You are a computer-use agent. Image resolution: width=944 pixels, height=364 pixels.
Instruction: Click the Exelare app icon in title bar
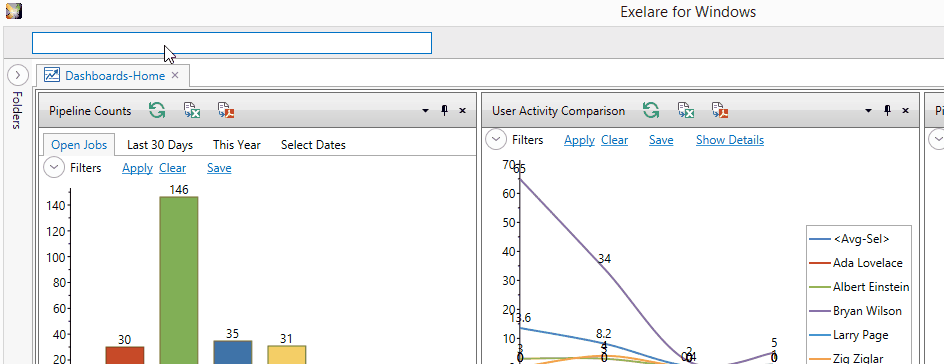pos(14,11)
